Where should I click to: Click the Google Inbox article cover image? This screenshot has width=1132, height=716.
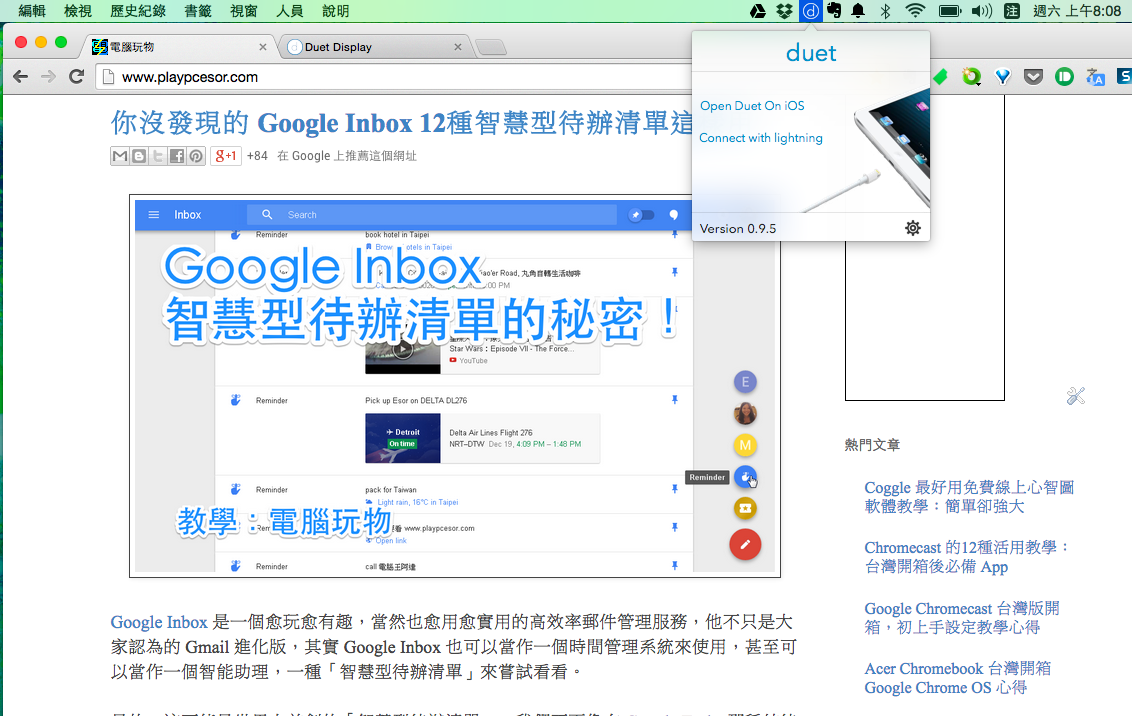pos(455,386)
